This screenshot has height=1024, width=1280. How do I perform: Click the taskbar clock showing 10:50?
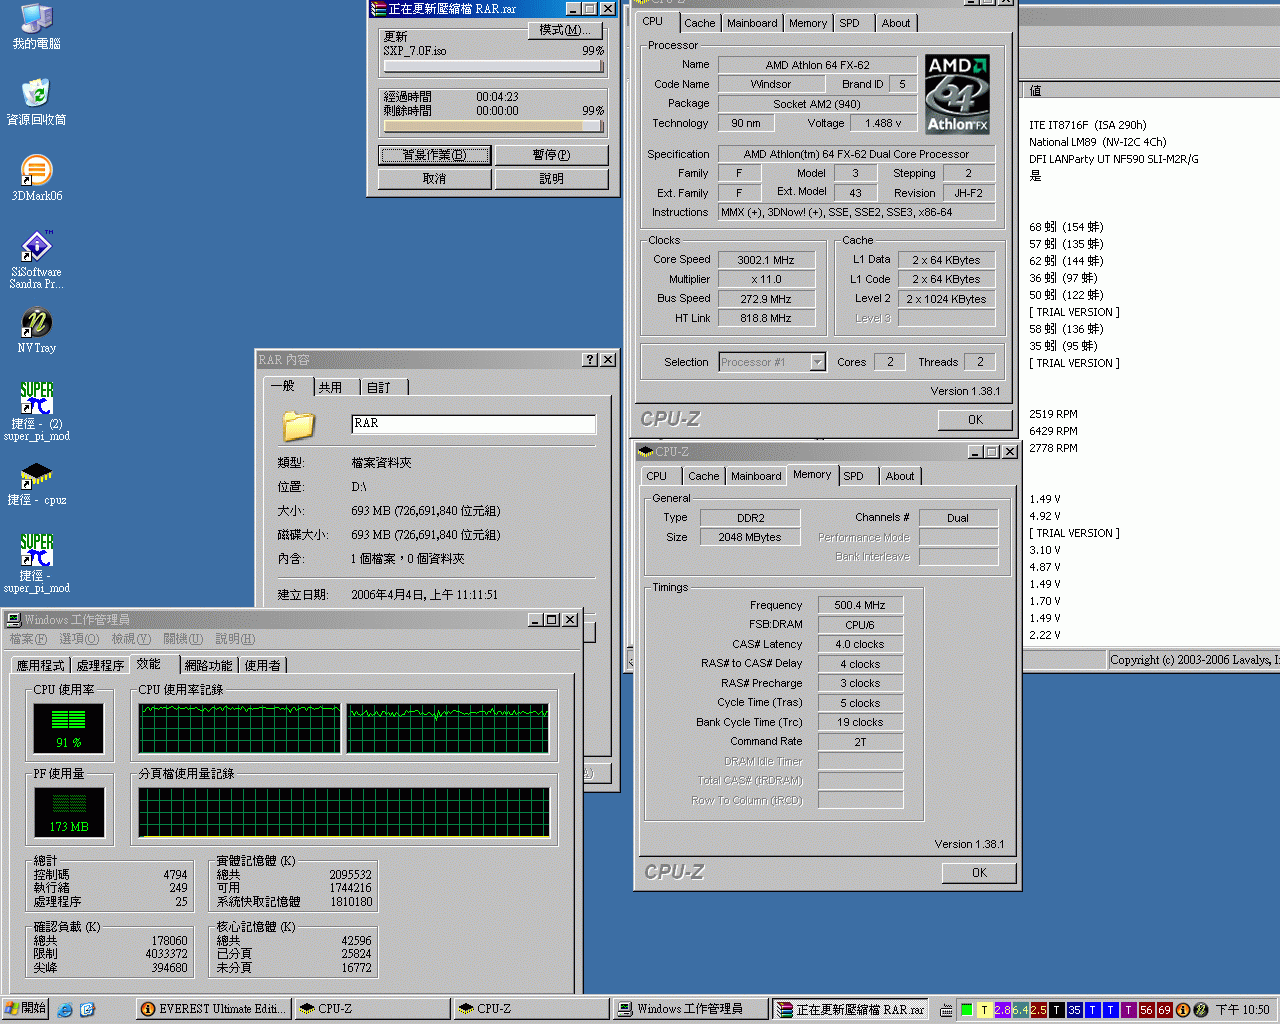coord(1243,1010)
